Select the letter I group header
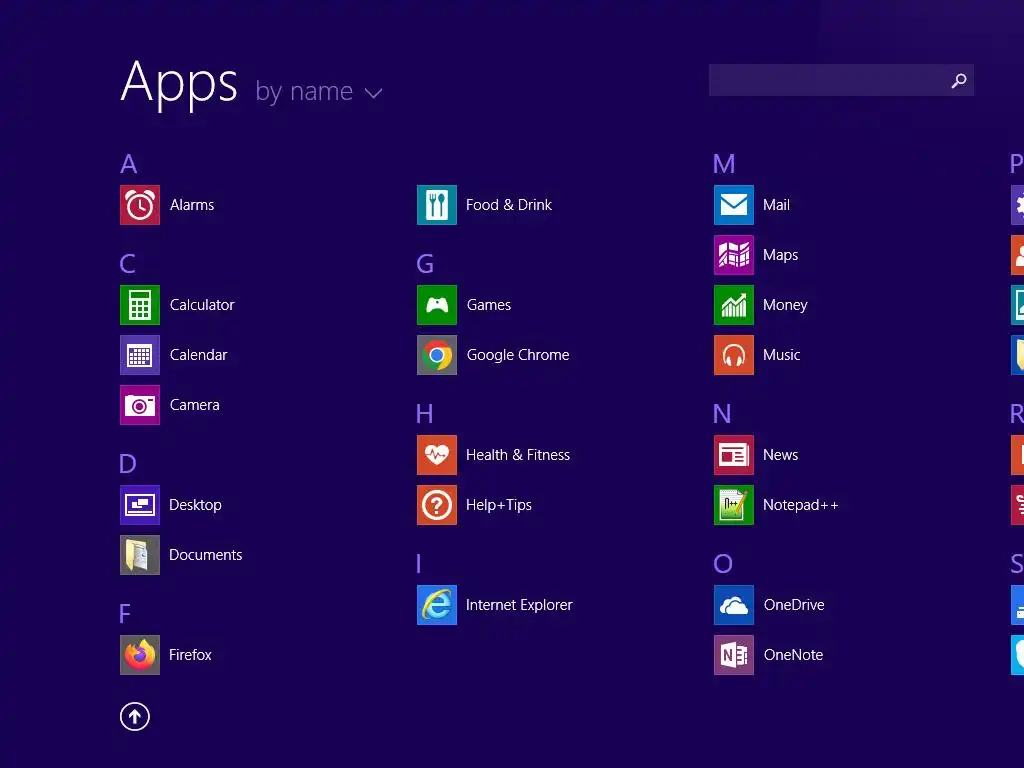The width and height of the screenshot is (1024, 768). 419,564
